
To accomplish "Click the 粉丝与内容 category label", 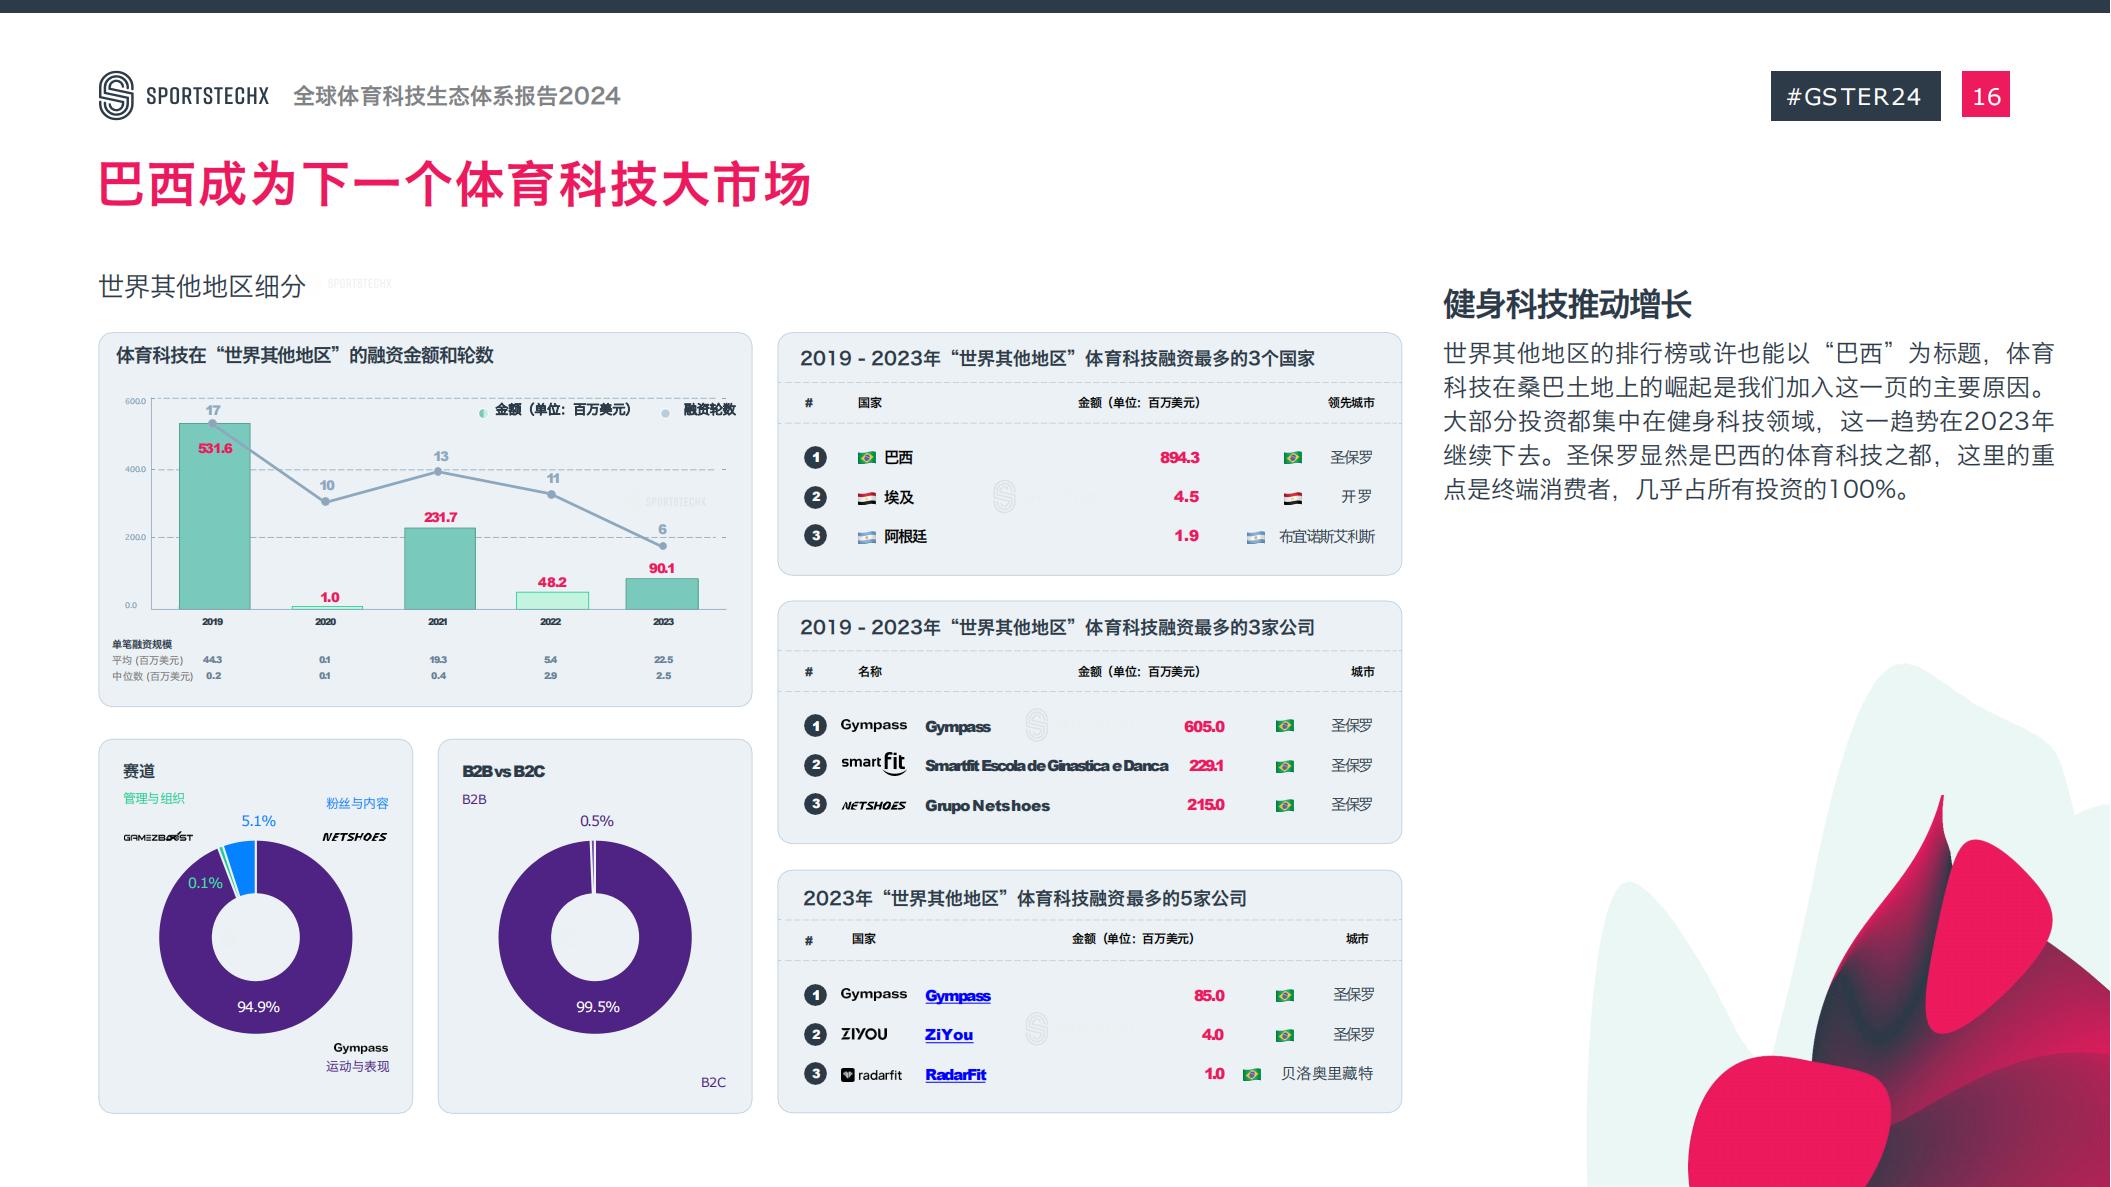I will 357,803.
